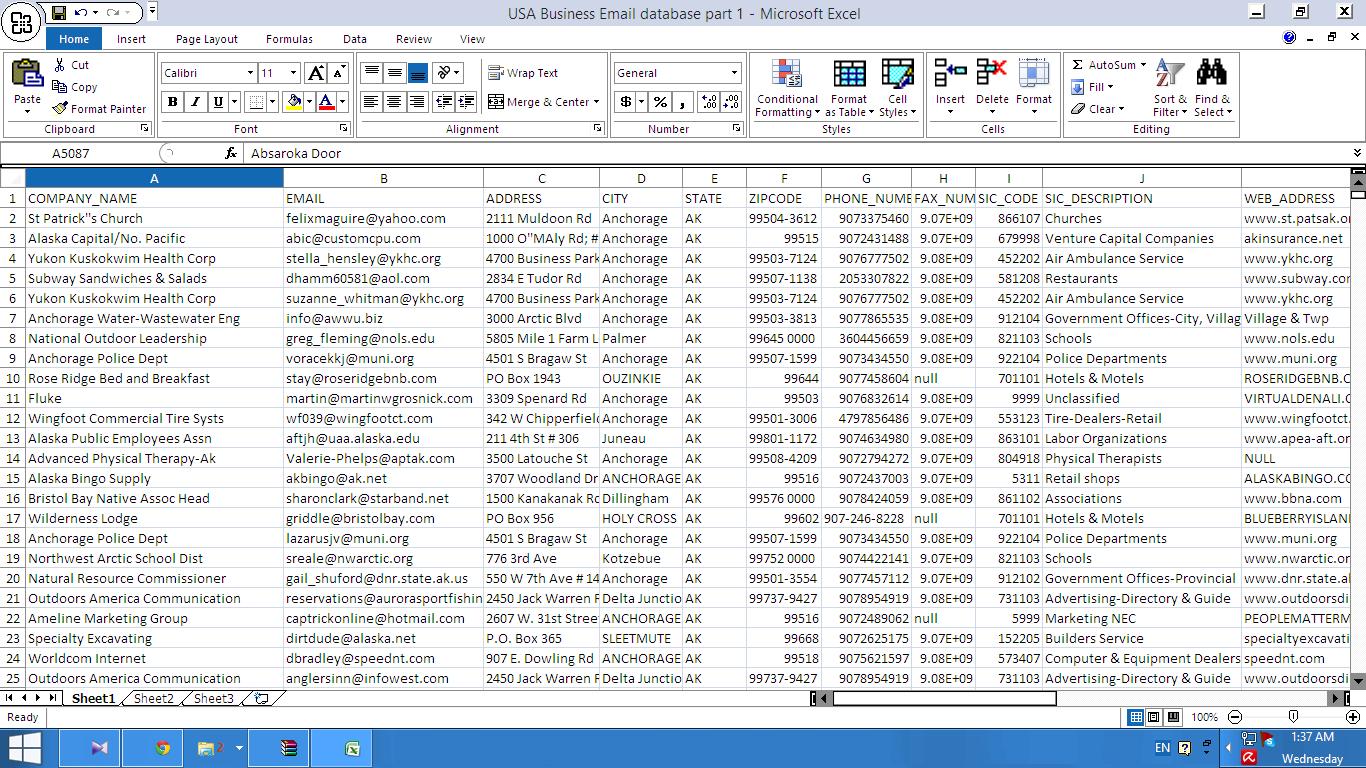Open the General number format dropdown

734,73
